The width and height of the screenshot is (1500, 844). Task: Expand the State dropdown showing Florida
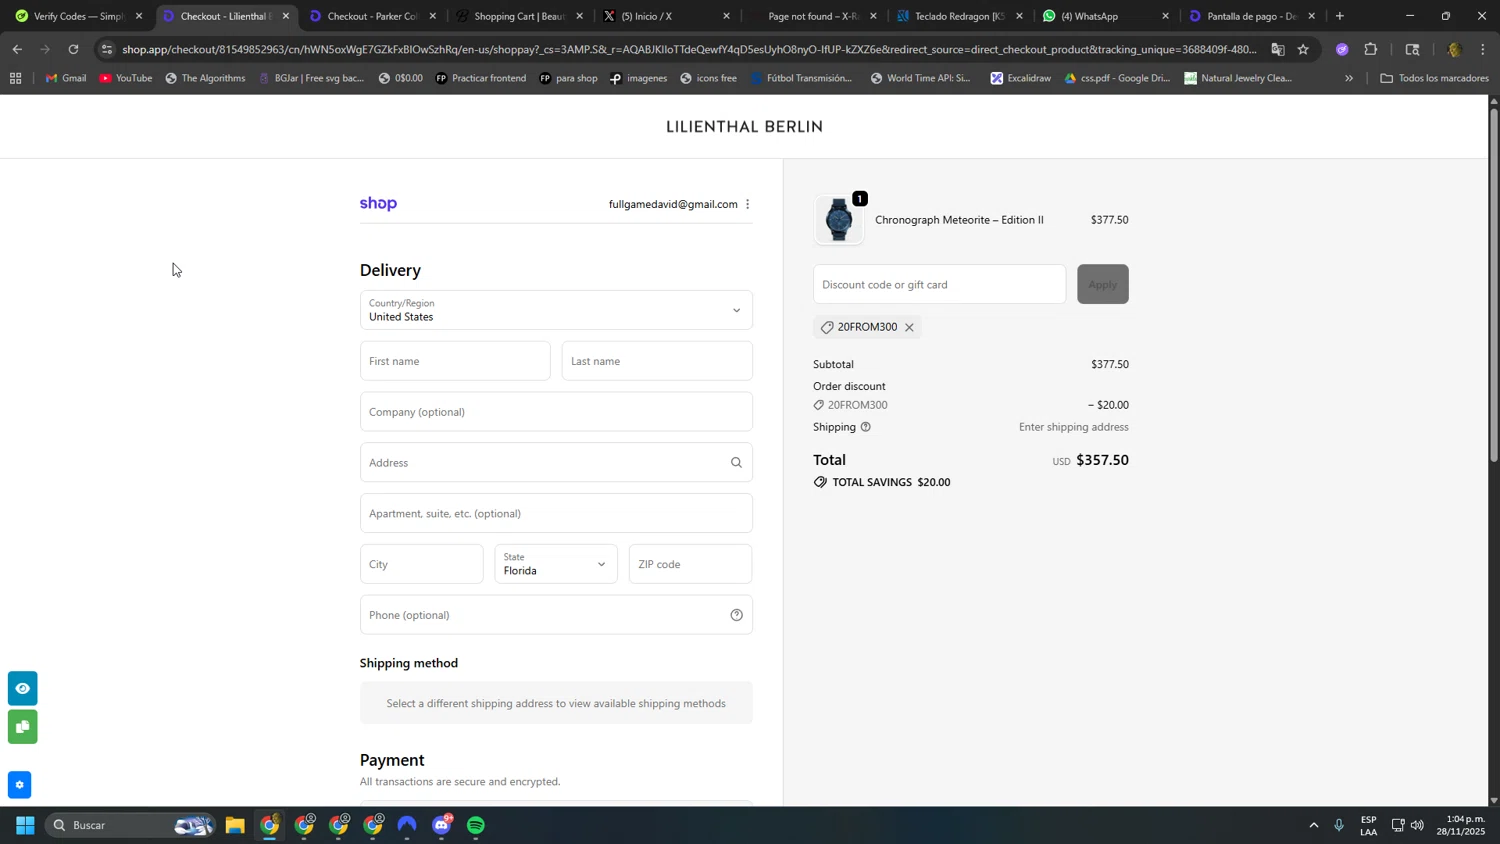pyautogui.click(x=556, y=564)
